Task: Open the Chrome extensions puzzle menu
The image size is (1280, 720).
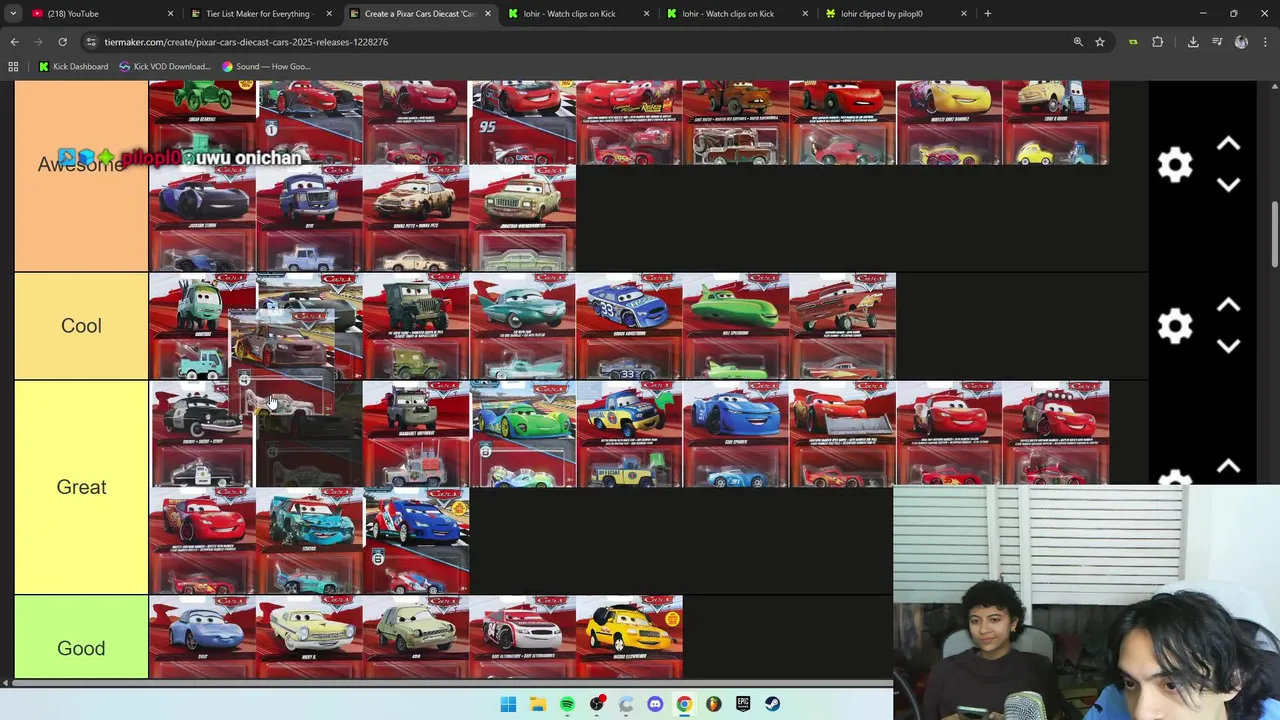Action: (x=1158, y=42)
